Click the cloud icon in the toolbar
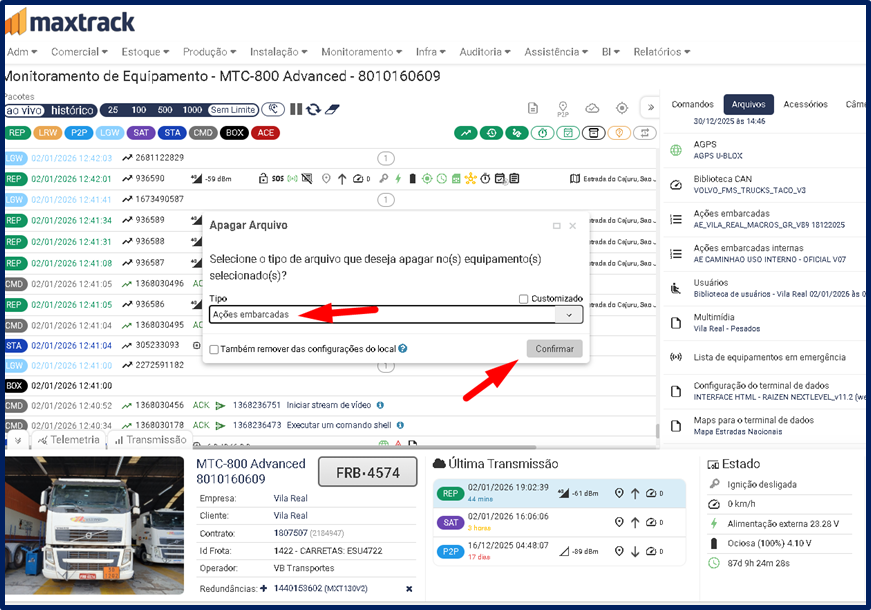 pyautogui.click(x=592, y=108)
